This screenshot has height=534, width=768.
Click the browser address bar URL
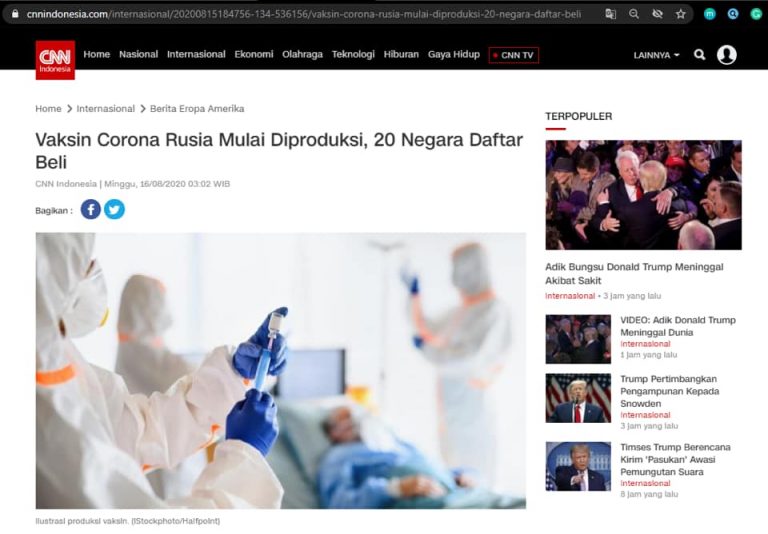(304, 14)
